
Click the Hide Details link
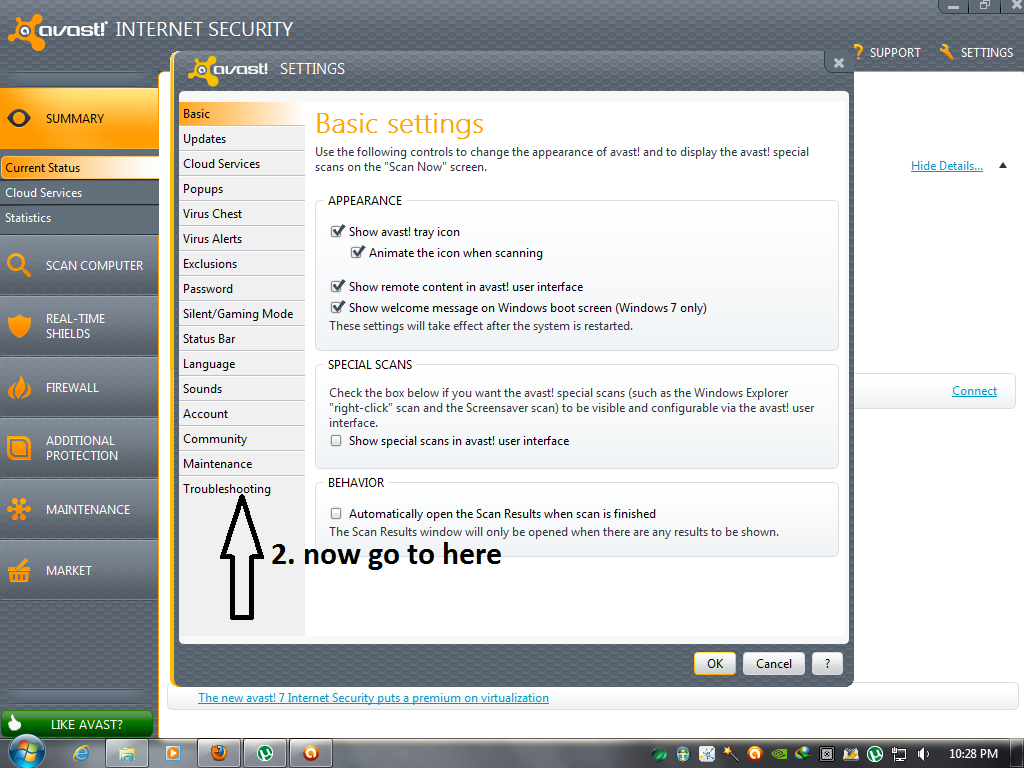(946, 165)
